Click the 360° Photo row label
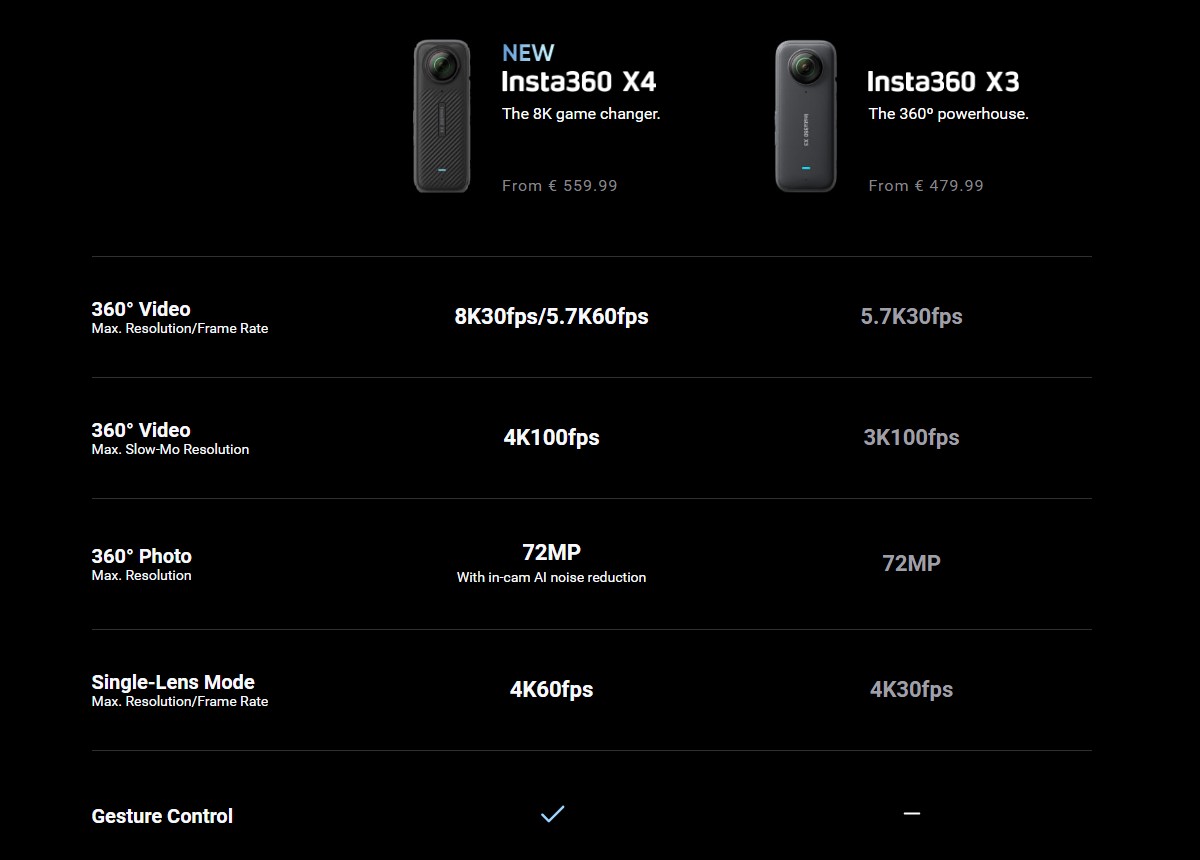The width and height of the screenshot is (1200, 860). [x=141, y=556]
